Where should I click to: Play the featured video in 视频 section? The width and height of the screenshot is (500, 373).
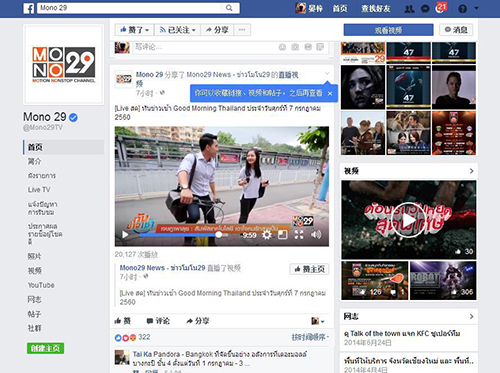409,220
